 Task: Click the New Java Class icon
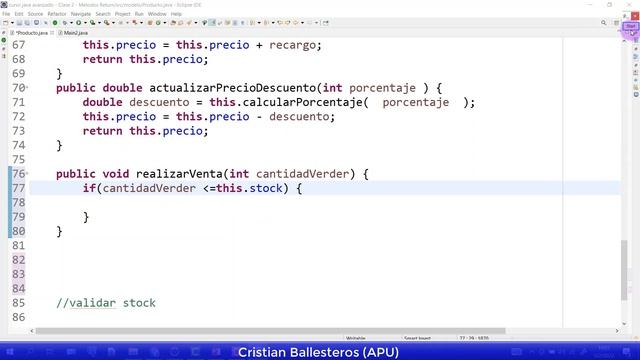coord(158,23)
